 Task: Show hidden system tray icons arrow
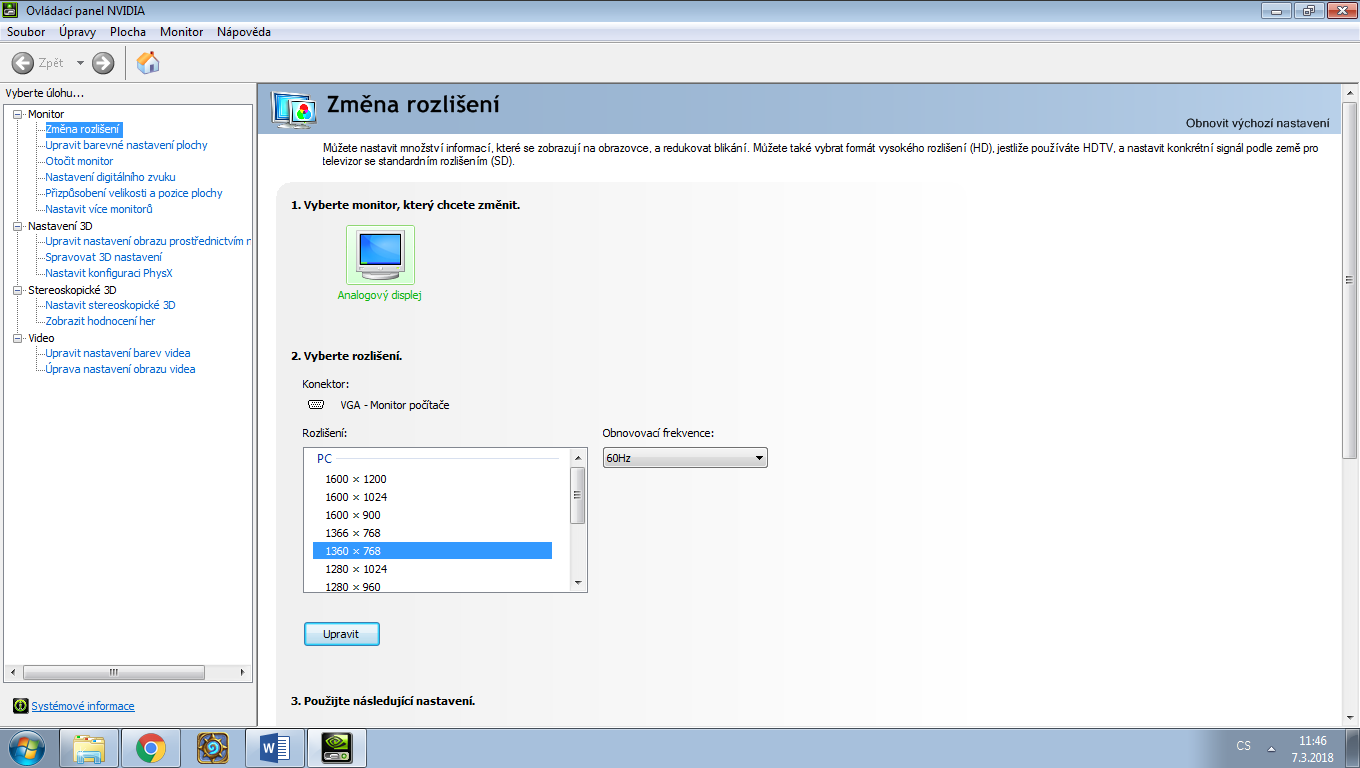pos(1271,747)
